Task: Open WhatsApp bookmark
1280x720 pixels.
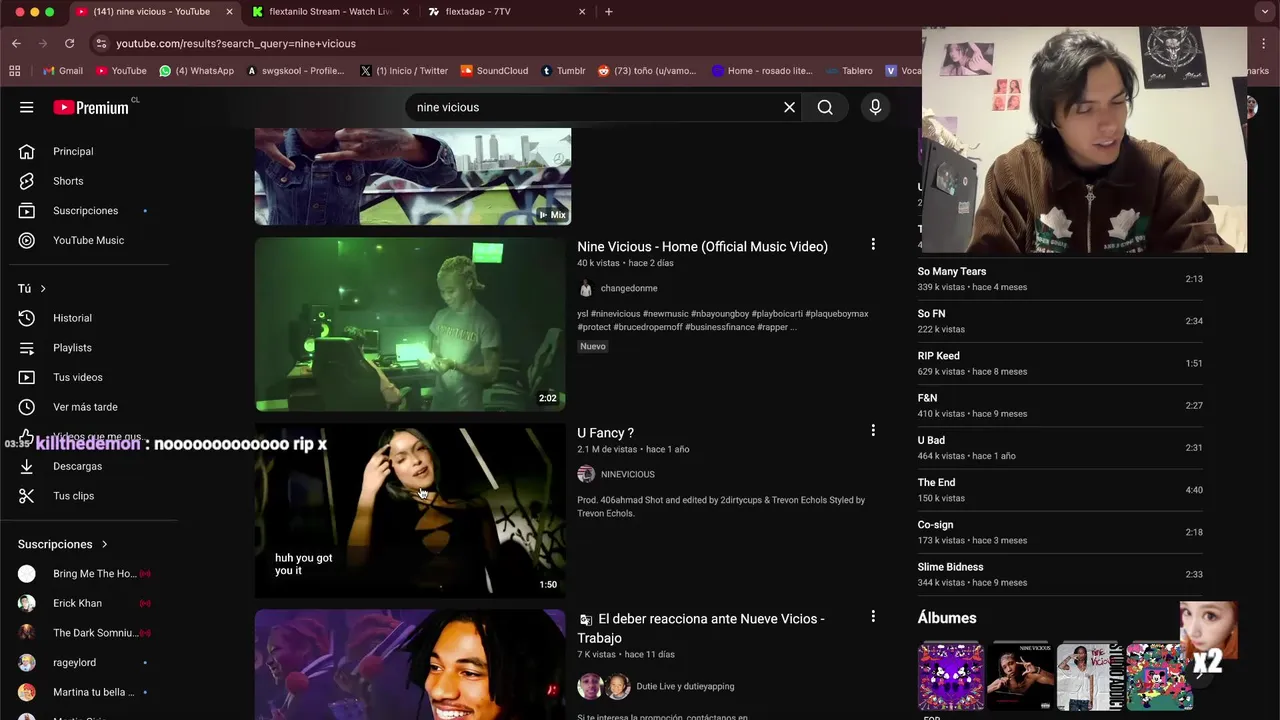Action: point(197,71)
